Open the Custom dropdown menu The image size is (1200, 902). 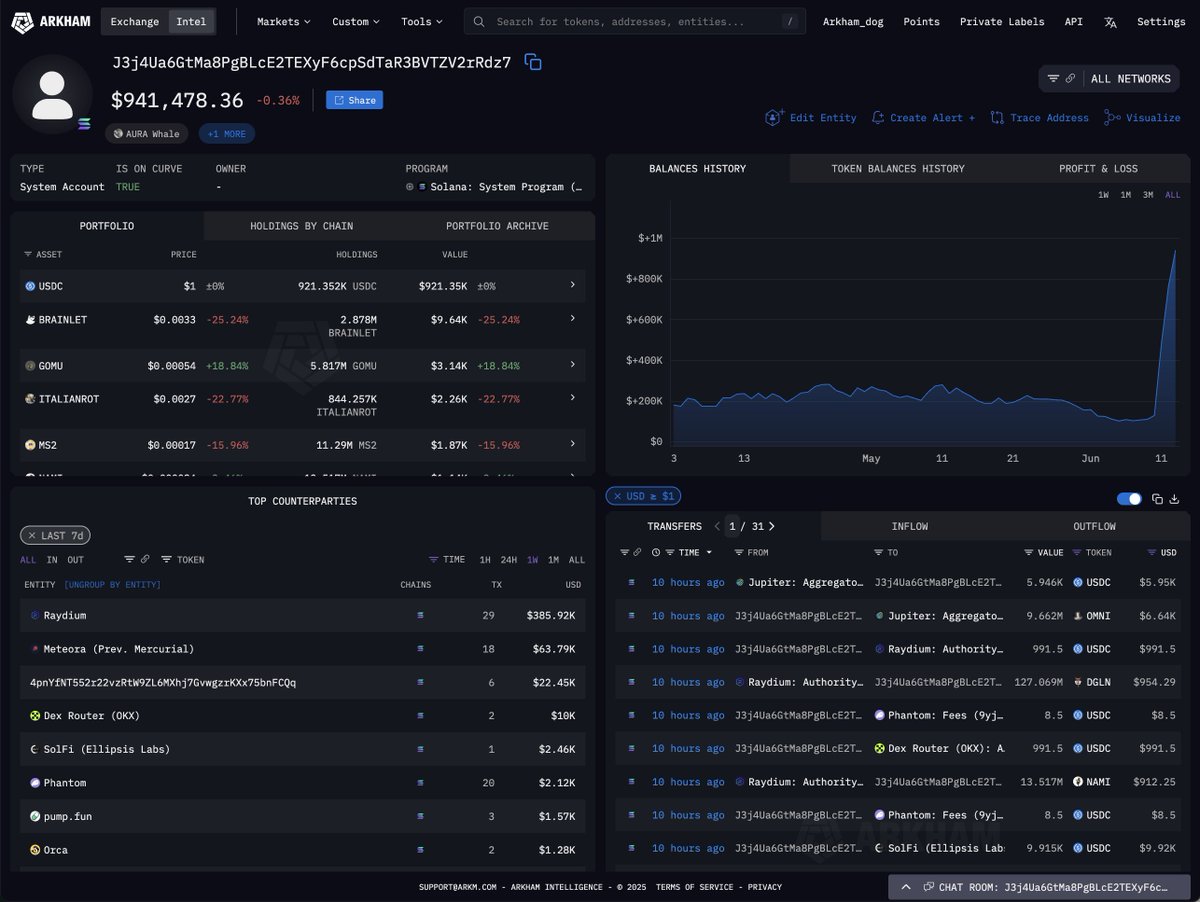356,22
